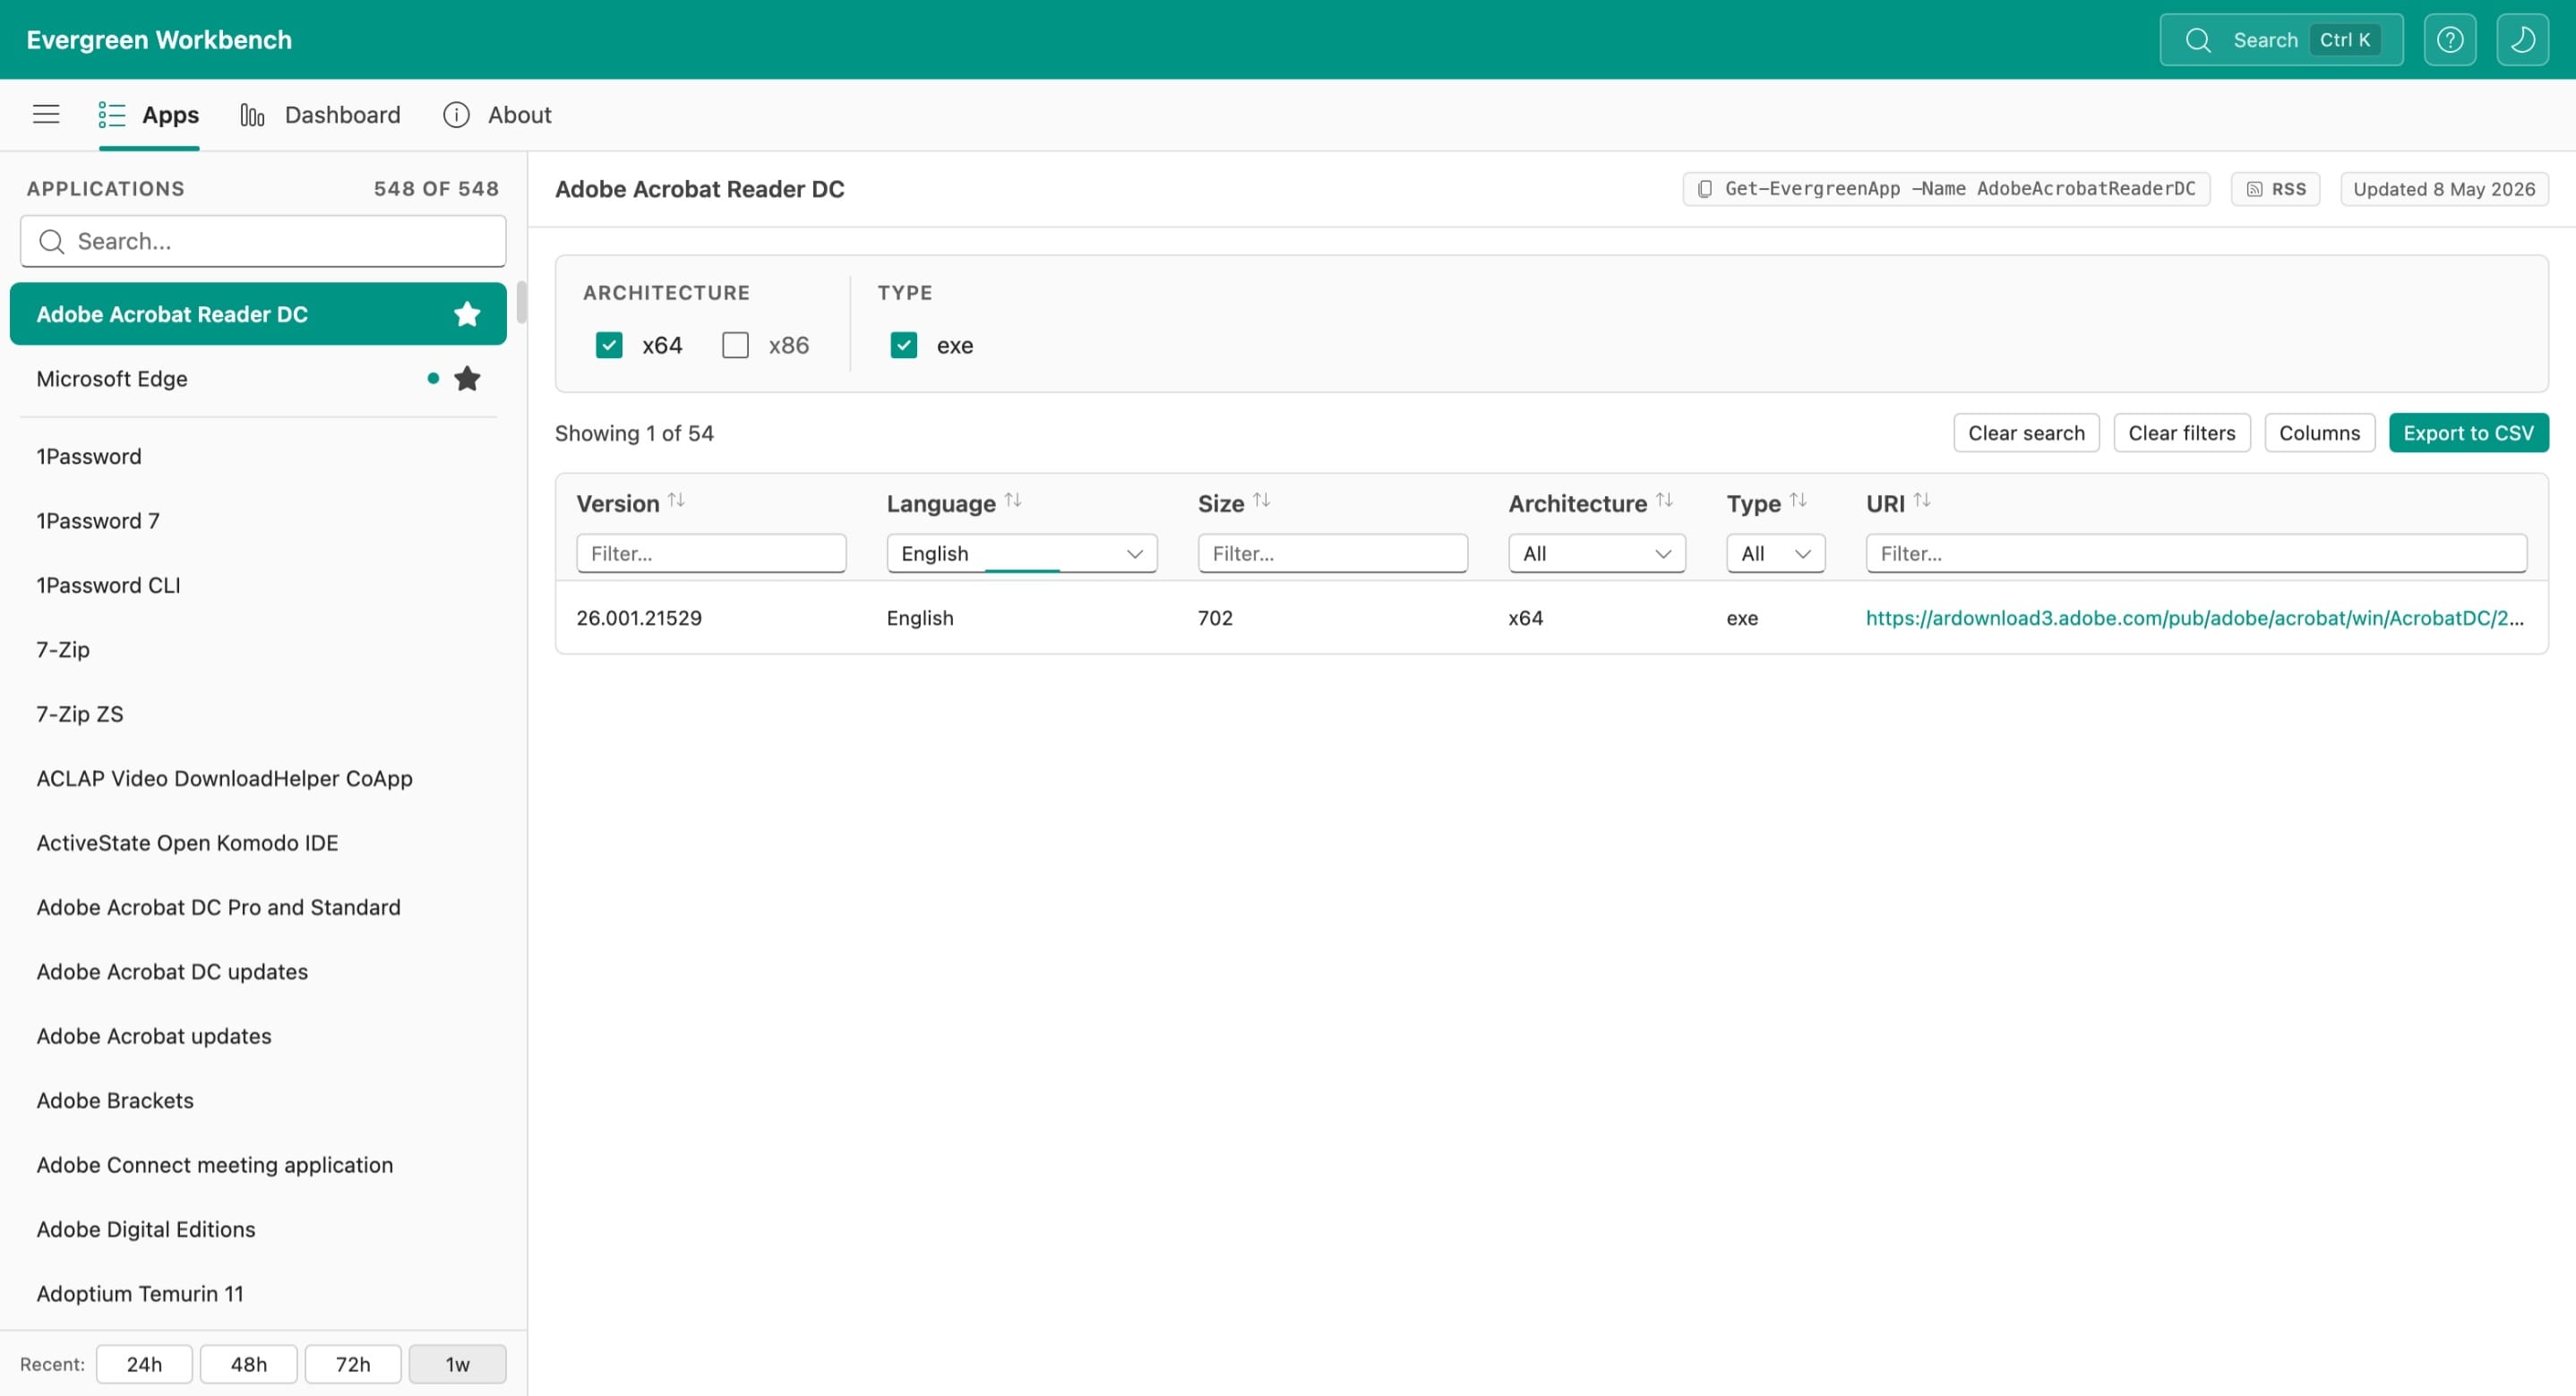
Task: Unfavorite Adobe Acrobat Reader DC star
Action: coord(467,314)
